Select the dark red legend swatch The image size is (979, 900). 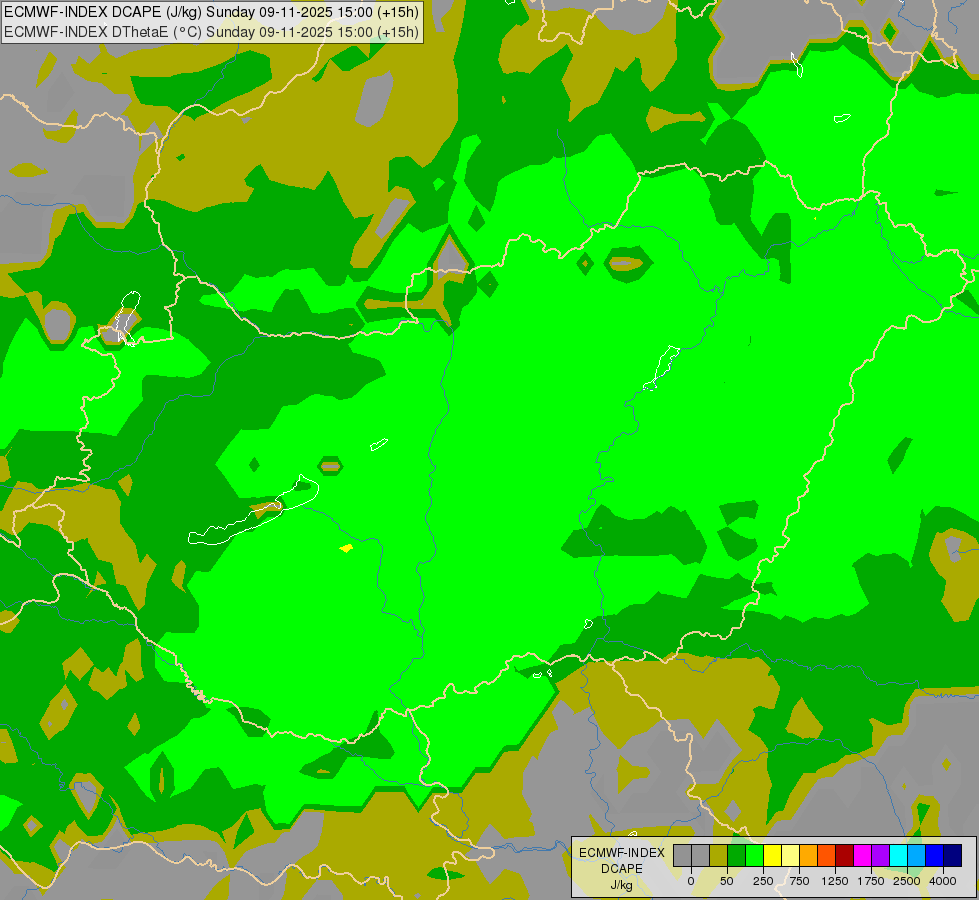point(845,855)
